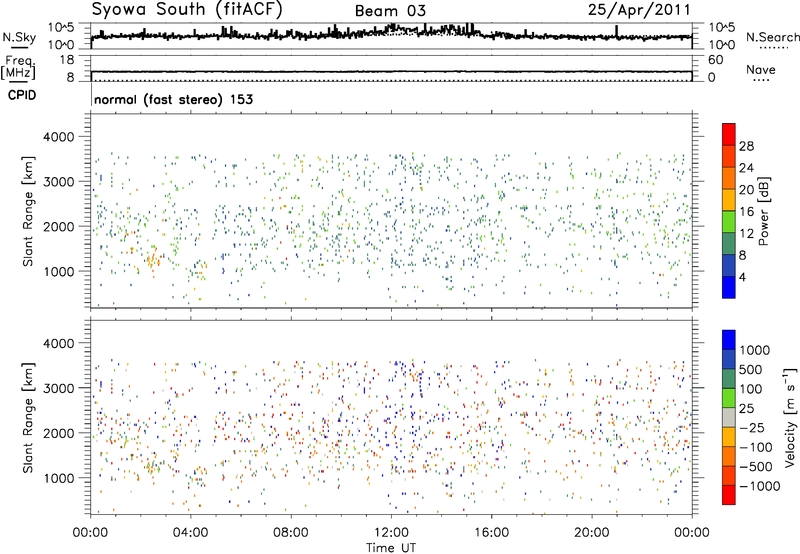This screenshot has width=800, height=554.
Task: Click the '−1000' Velocity colorbar label
Action: tap(759, 486)
